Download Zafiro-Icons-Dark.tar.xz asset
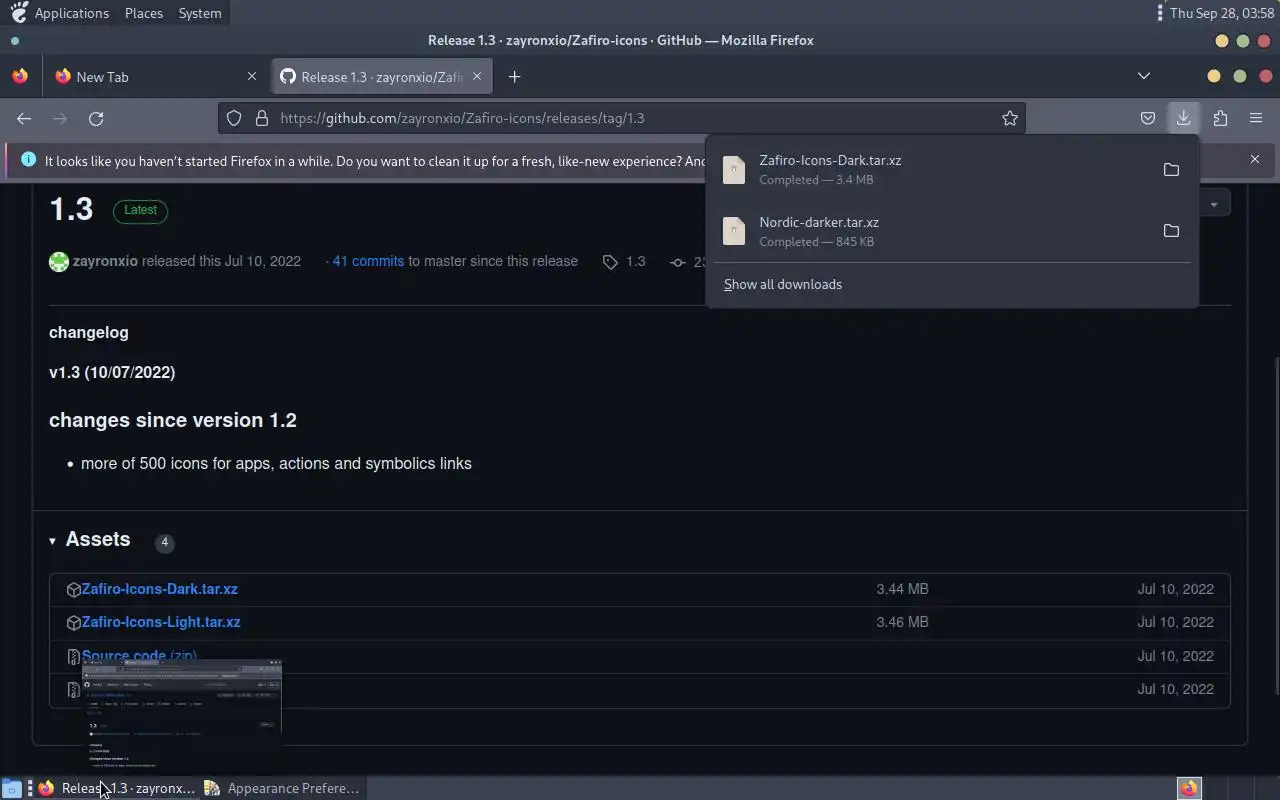The width and height of the screenshot is (1280, 800). click(160, 589)
